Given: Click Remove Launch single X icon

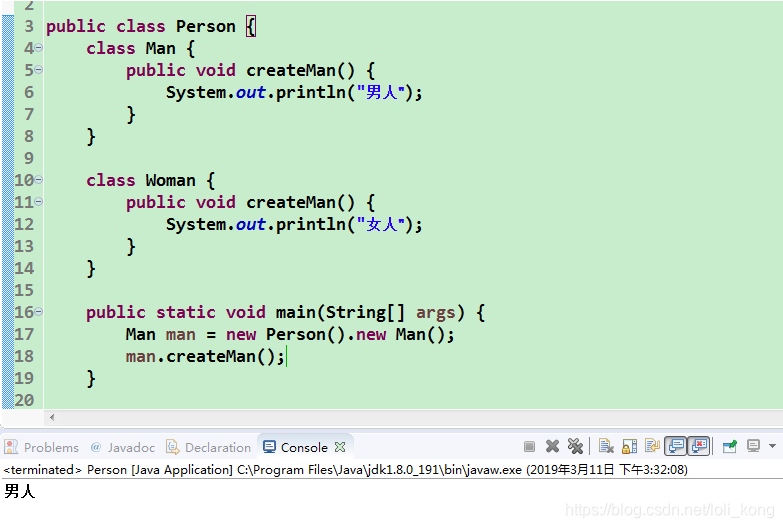Looking at the screenshot, I should click(552, 446).
